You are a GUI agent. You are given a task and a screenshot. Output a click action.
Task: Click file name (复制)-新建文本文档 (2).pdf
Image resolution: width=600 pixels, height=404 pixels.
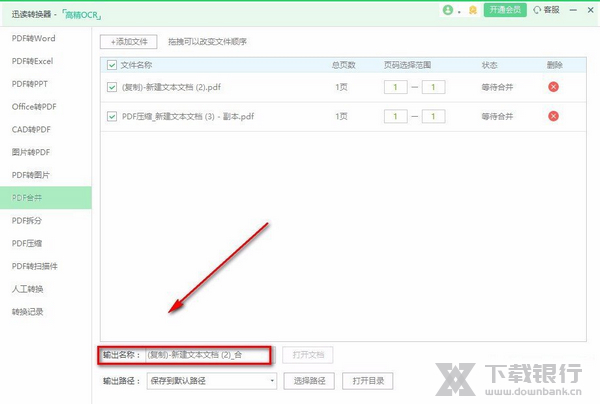coord(171,87)
